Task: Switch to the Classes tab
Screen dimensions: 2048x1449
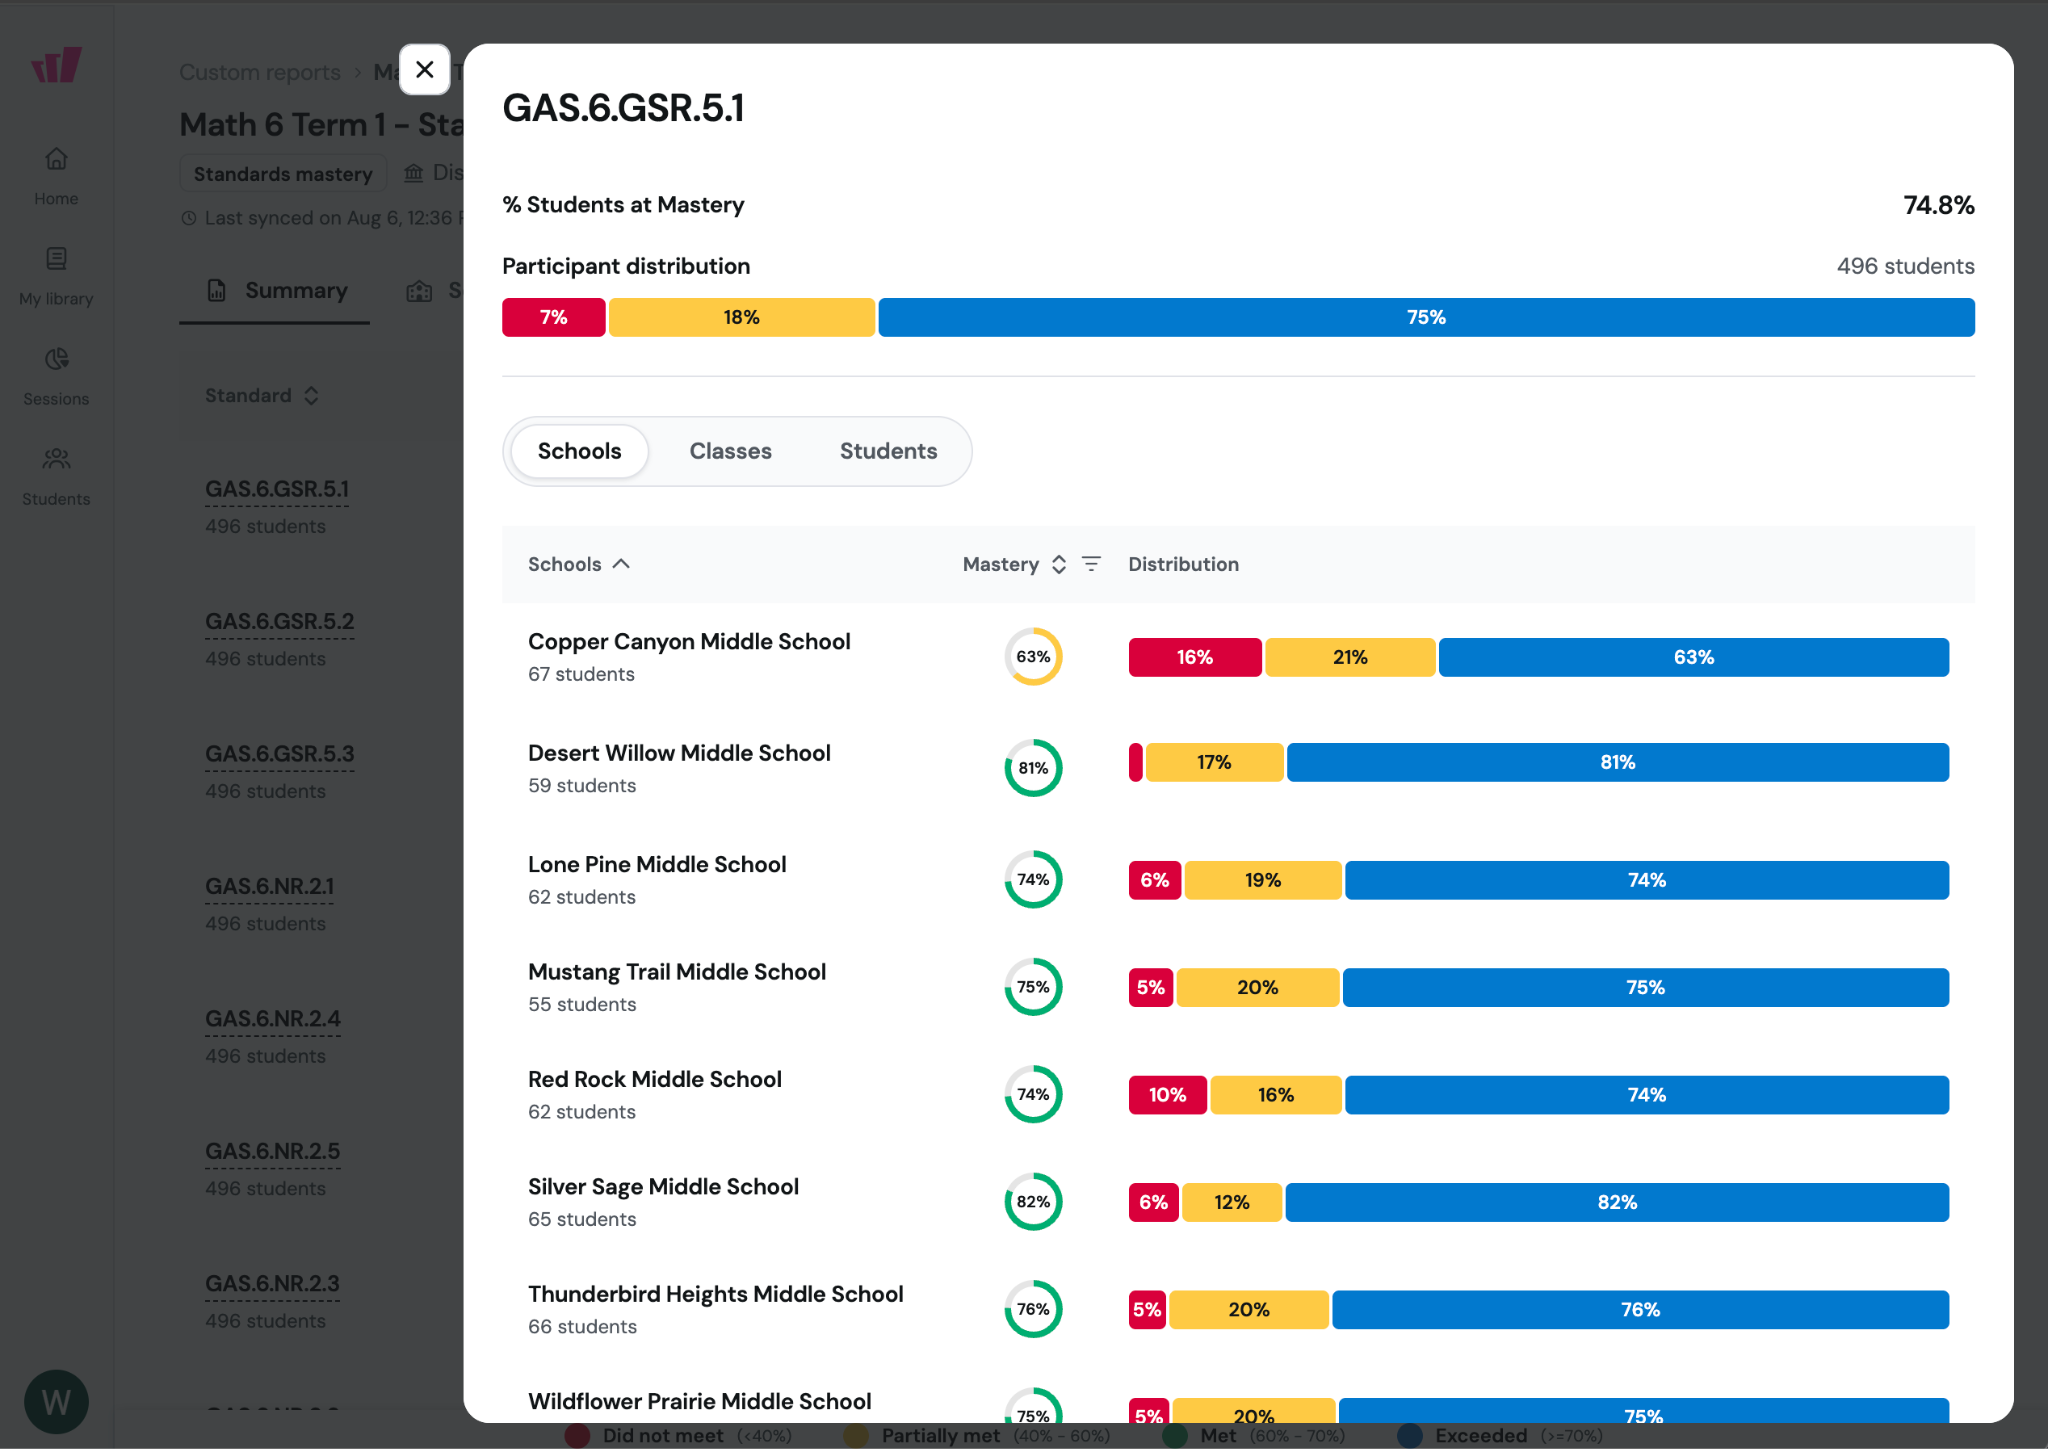Action: [x=730, y=451]
